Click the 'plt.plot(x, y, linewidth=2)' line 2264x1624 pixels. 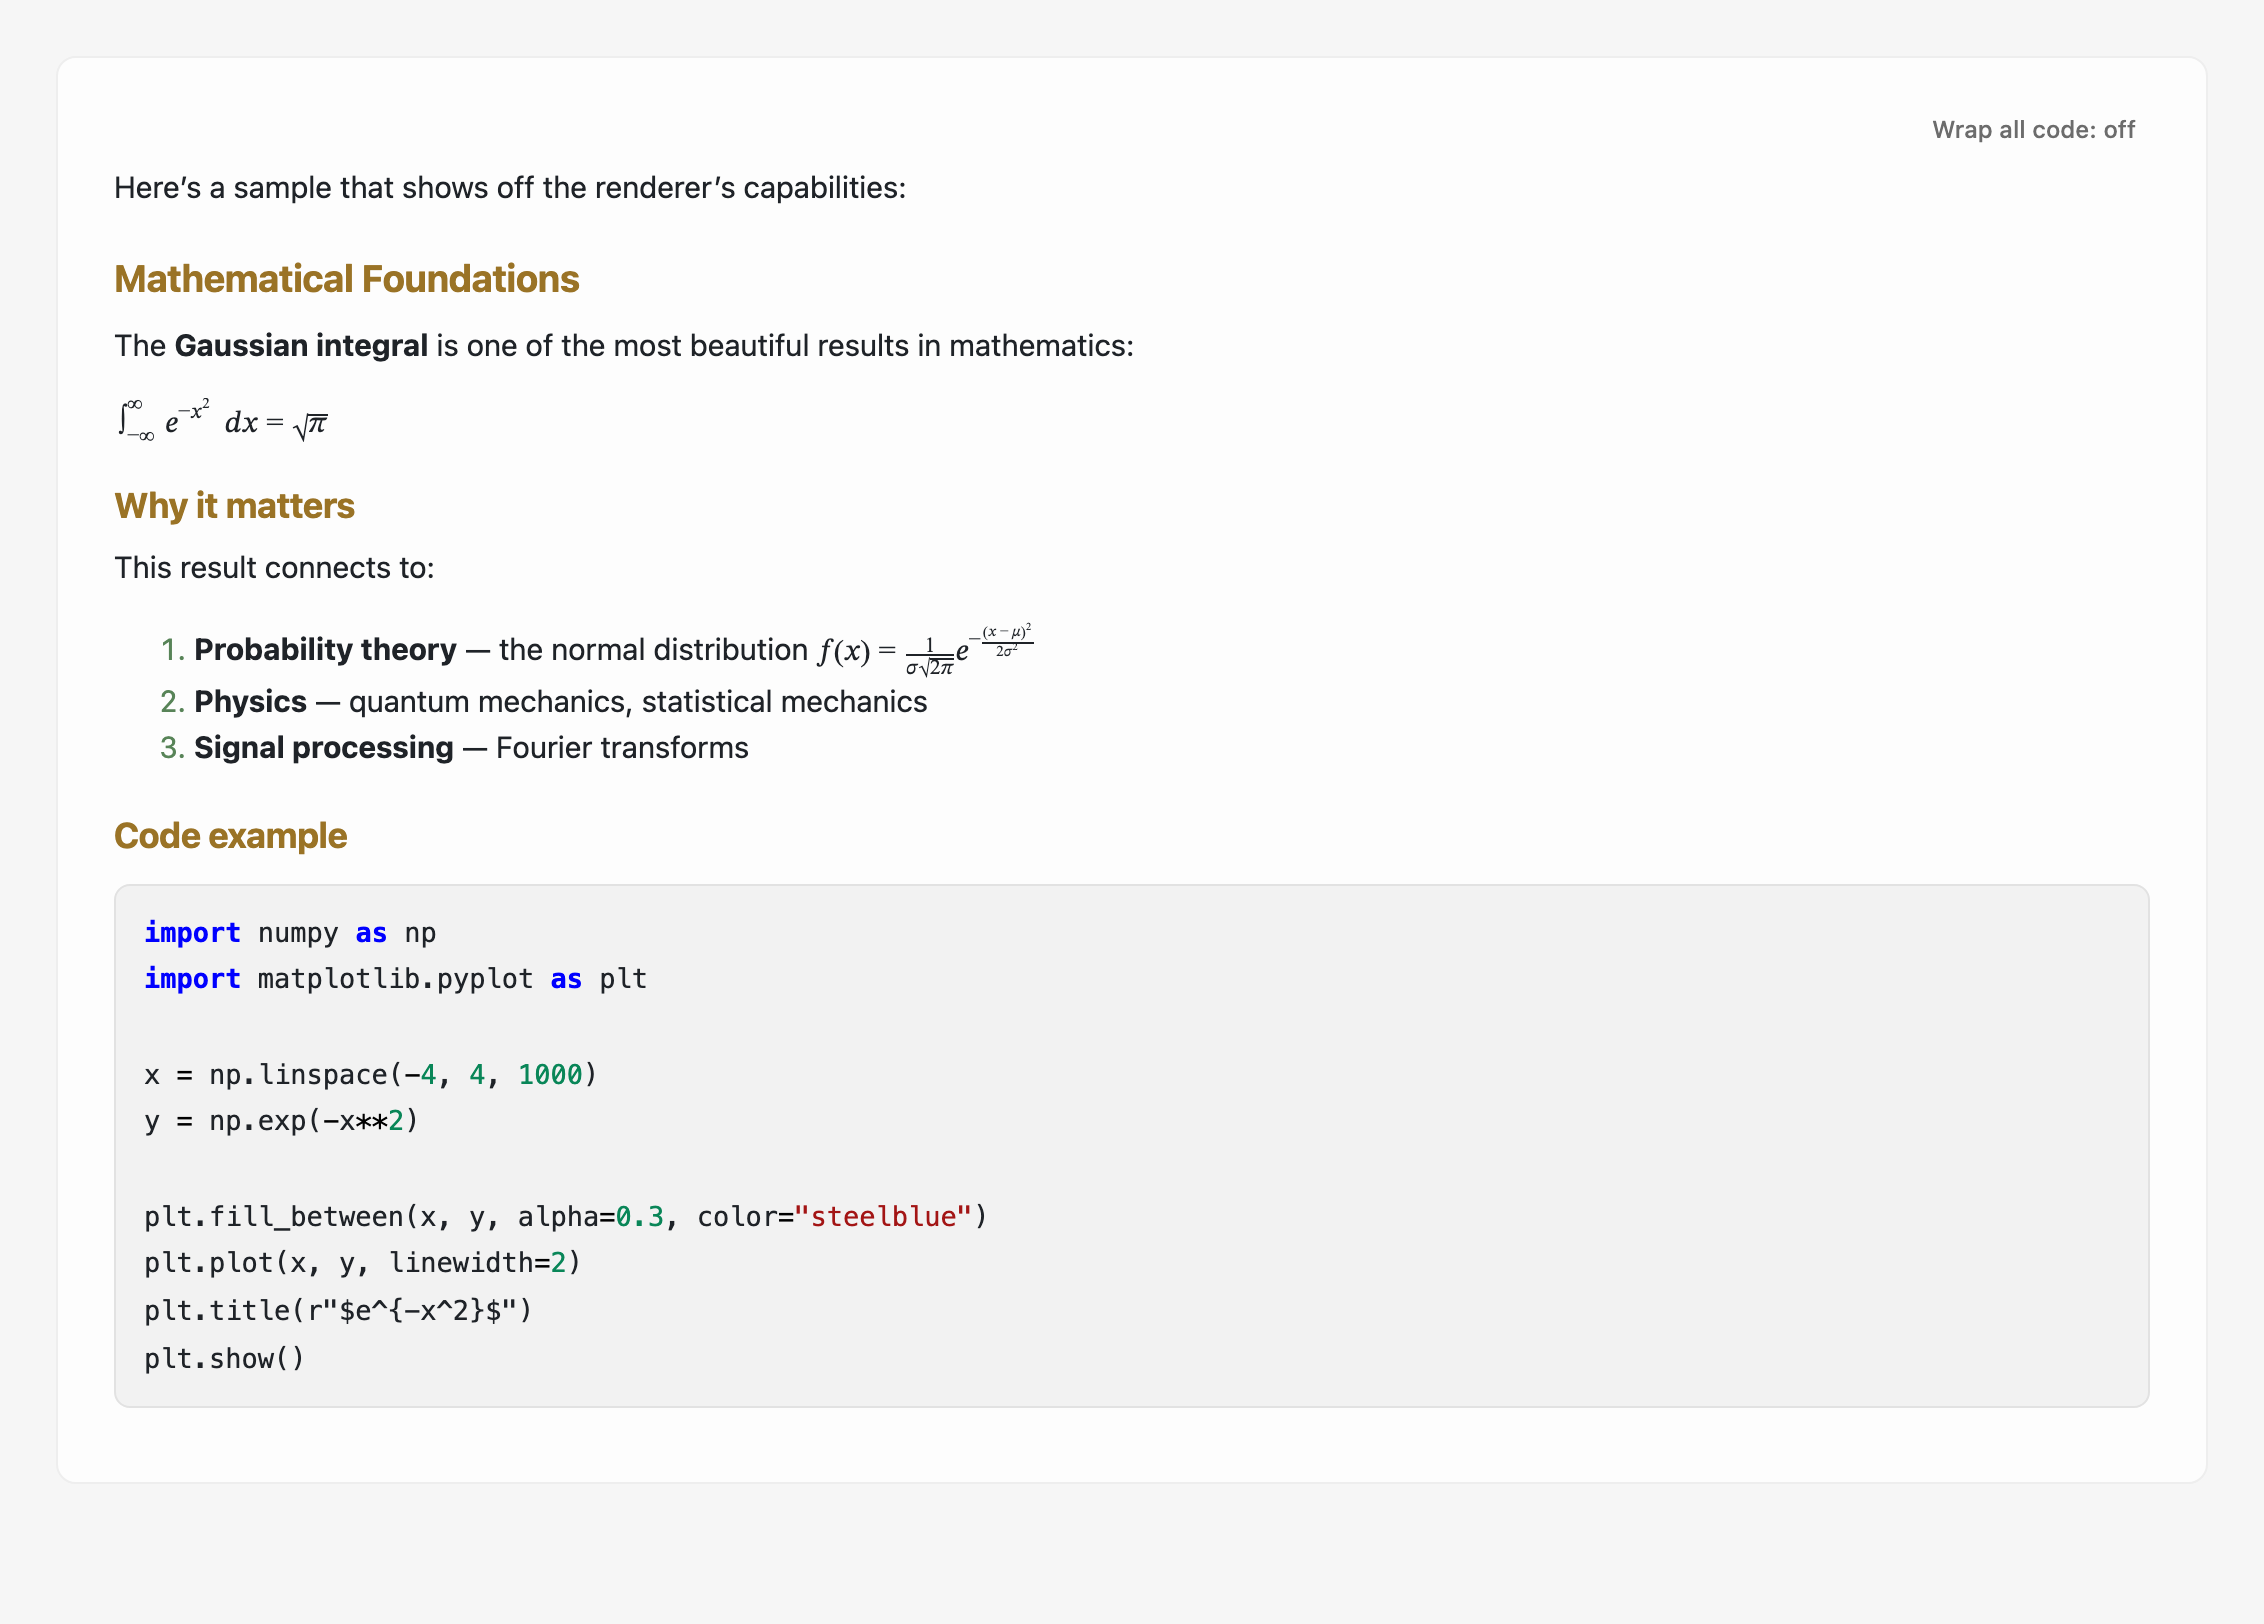tap(362, 1263)
